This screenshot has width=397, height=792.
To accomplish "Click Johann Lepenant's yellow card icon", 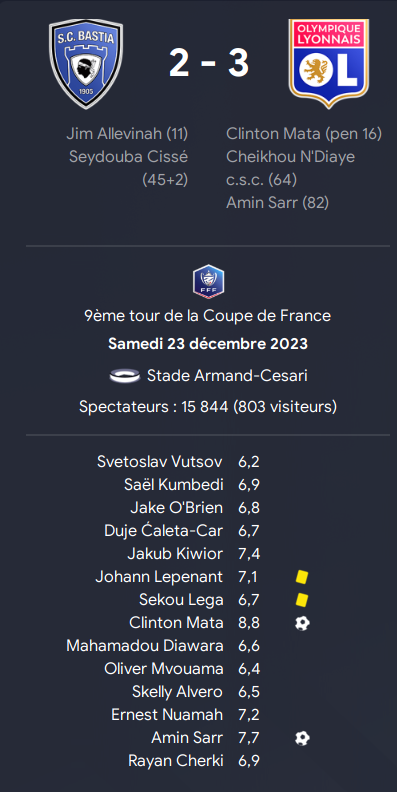I will click(302, 577).
